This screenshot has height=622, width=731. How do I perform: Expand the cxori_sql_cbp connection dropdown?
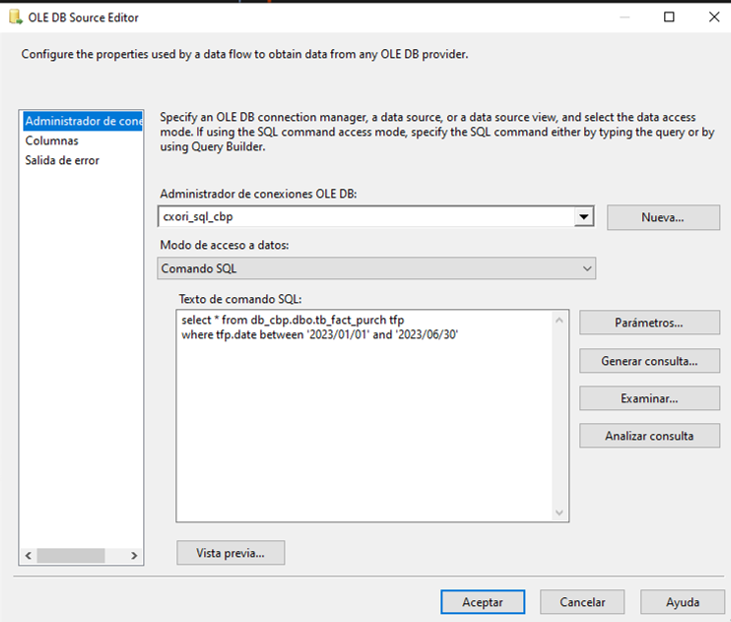point(583,217)
